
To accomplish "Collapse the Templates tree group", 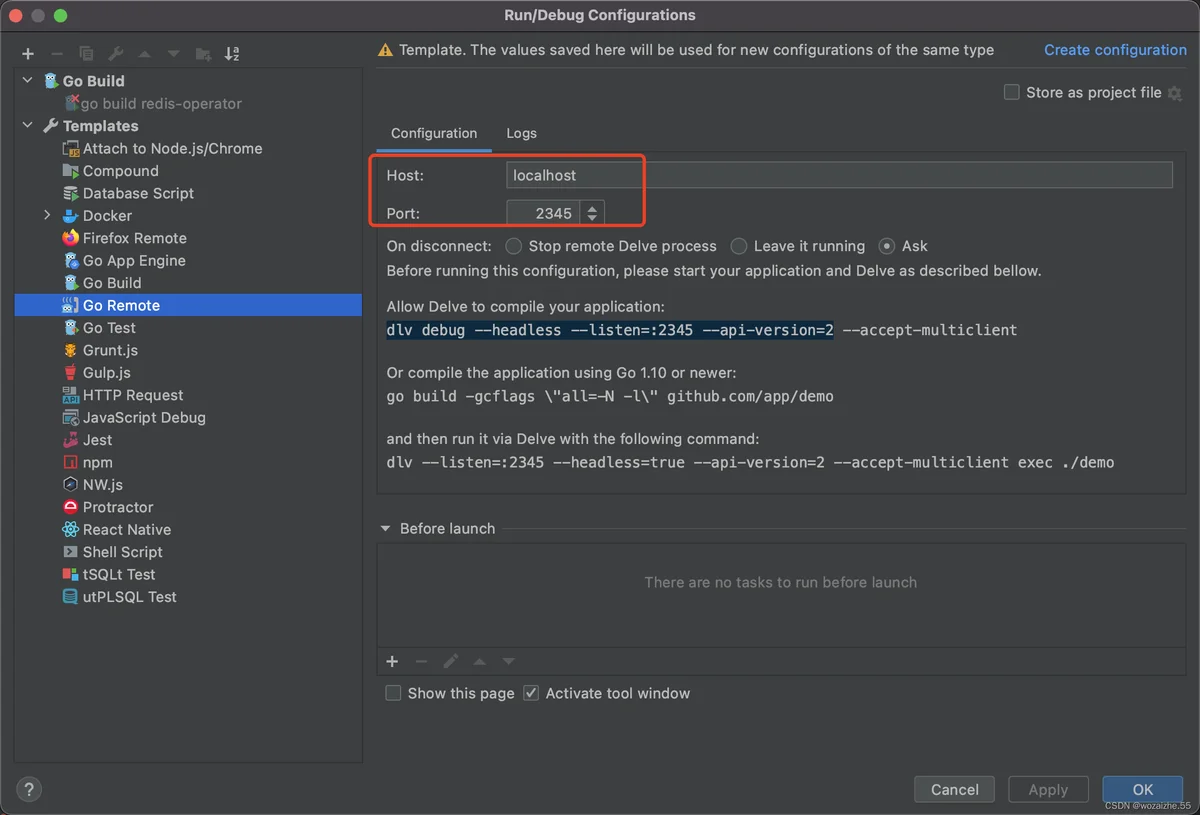I will 27,126.
